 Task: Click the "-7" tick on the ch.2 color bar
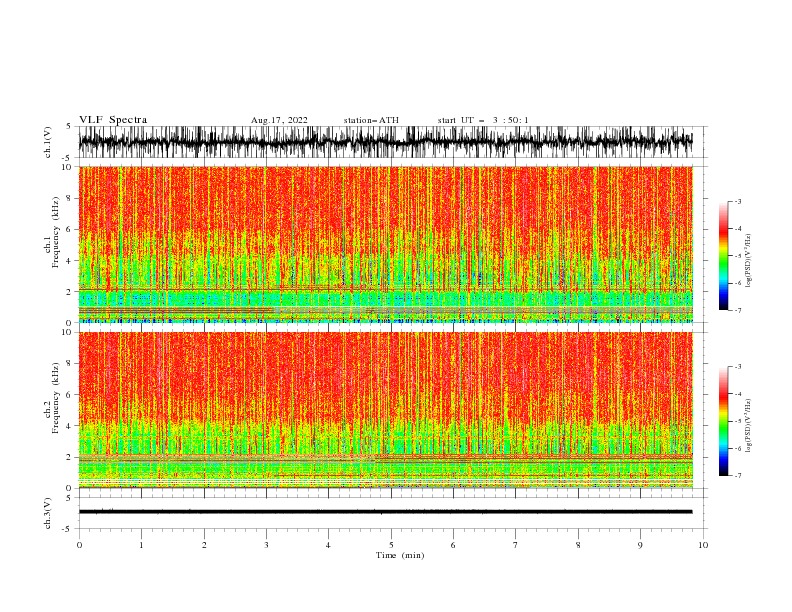737,475
